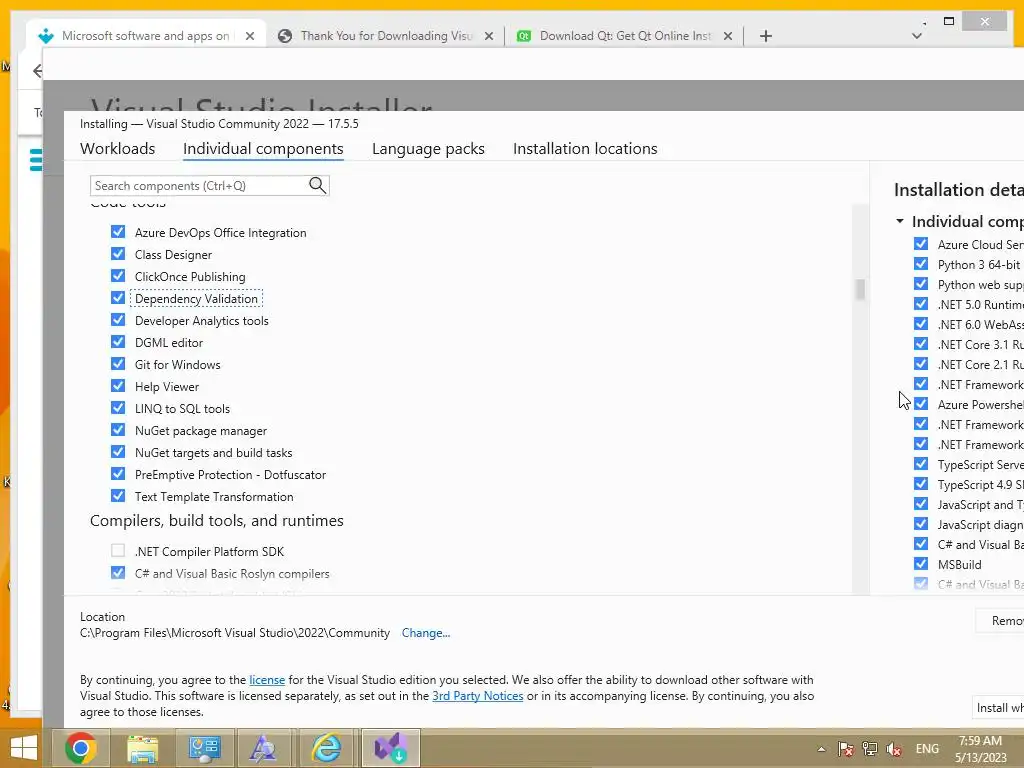Click the Windows Start button
Viewport: 1024px width, 768px height.
click(x=24, y=748)
